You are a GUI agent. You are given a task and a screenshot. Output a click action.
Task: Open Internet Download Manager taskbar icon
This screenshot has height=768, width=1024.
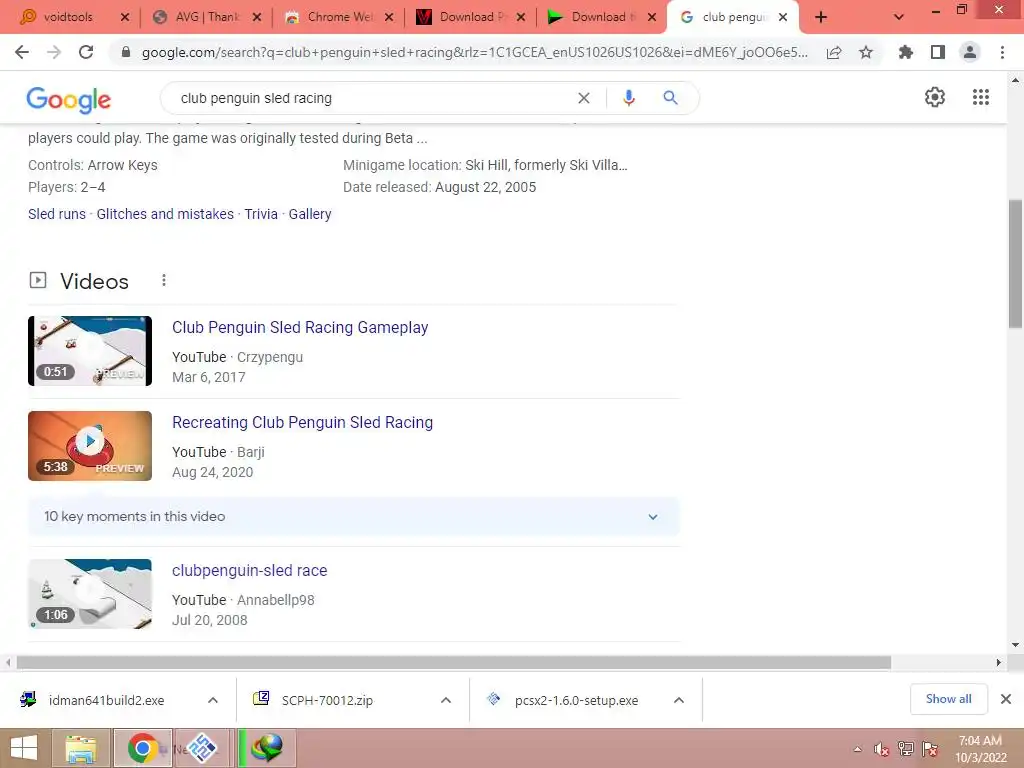(x=267, y=748)
